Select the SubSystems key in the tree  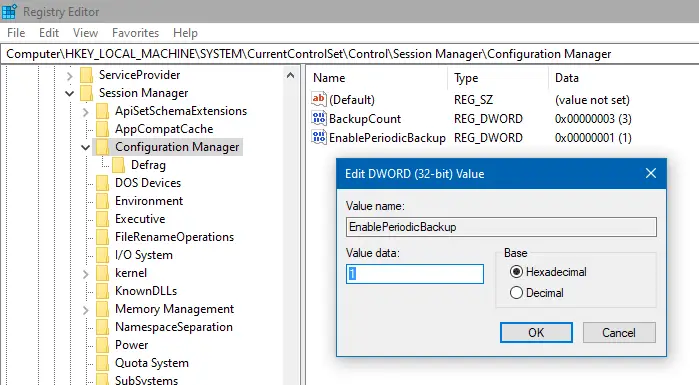coord(146,380)
